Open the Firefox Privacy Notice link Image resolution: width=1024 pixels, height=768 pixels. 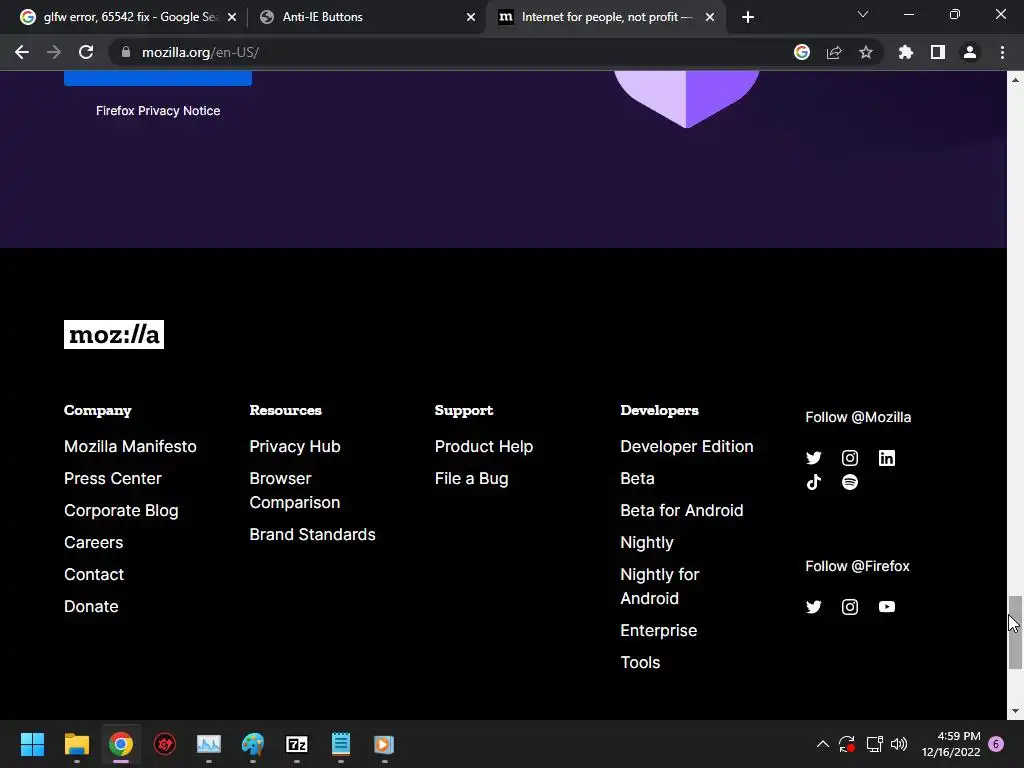[158, 111]
